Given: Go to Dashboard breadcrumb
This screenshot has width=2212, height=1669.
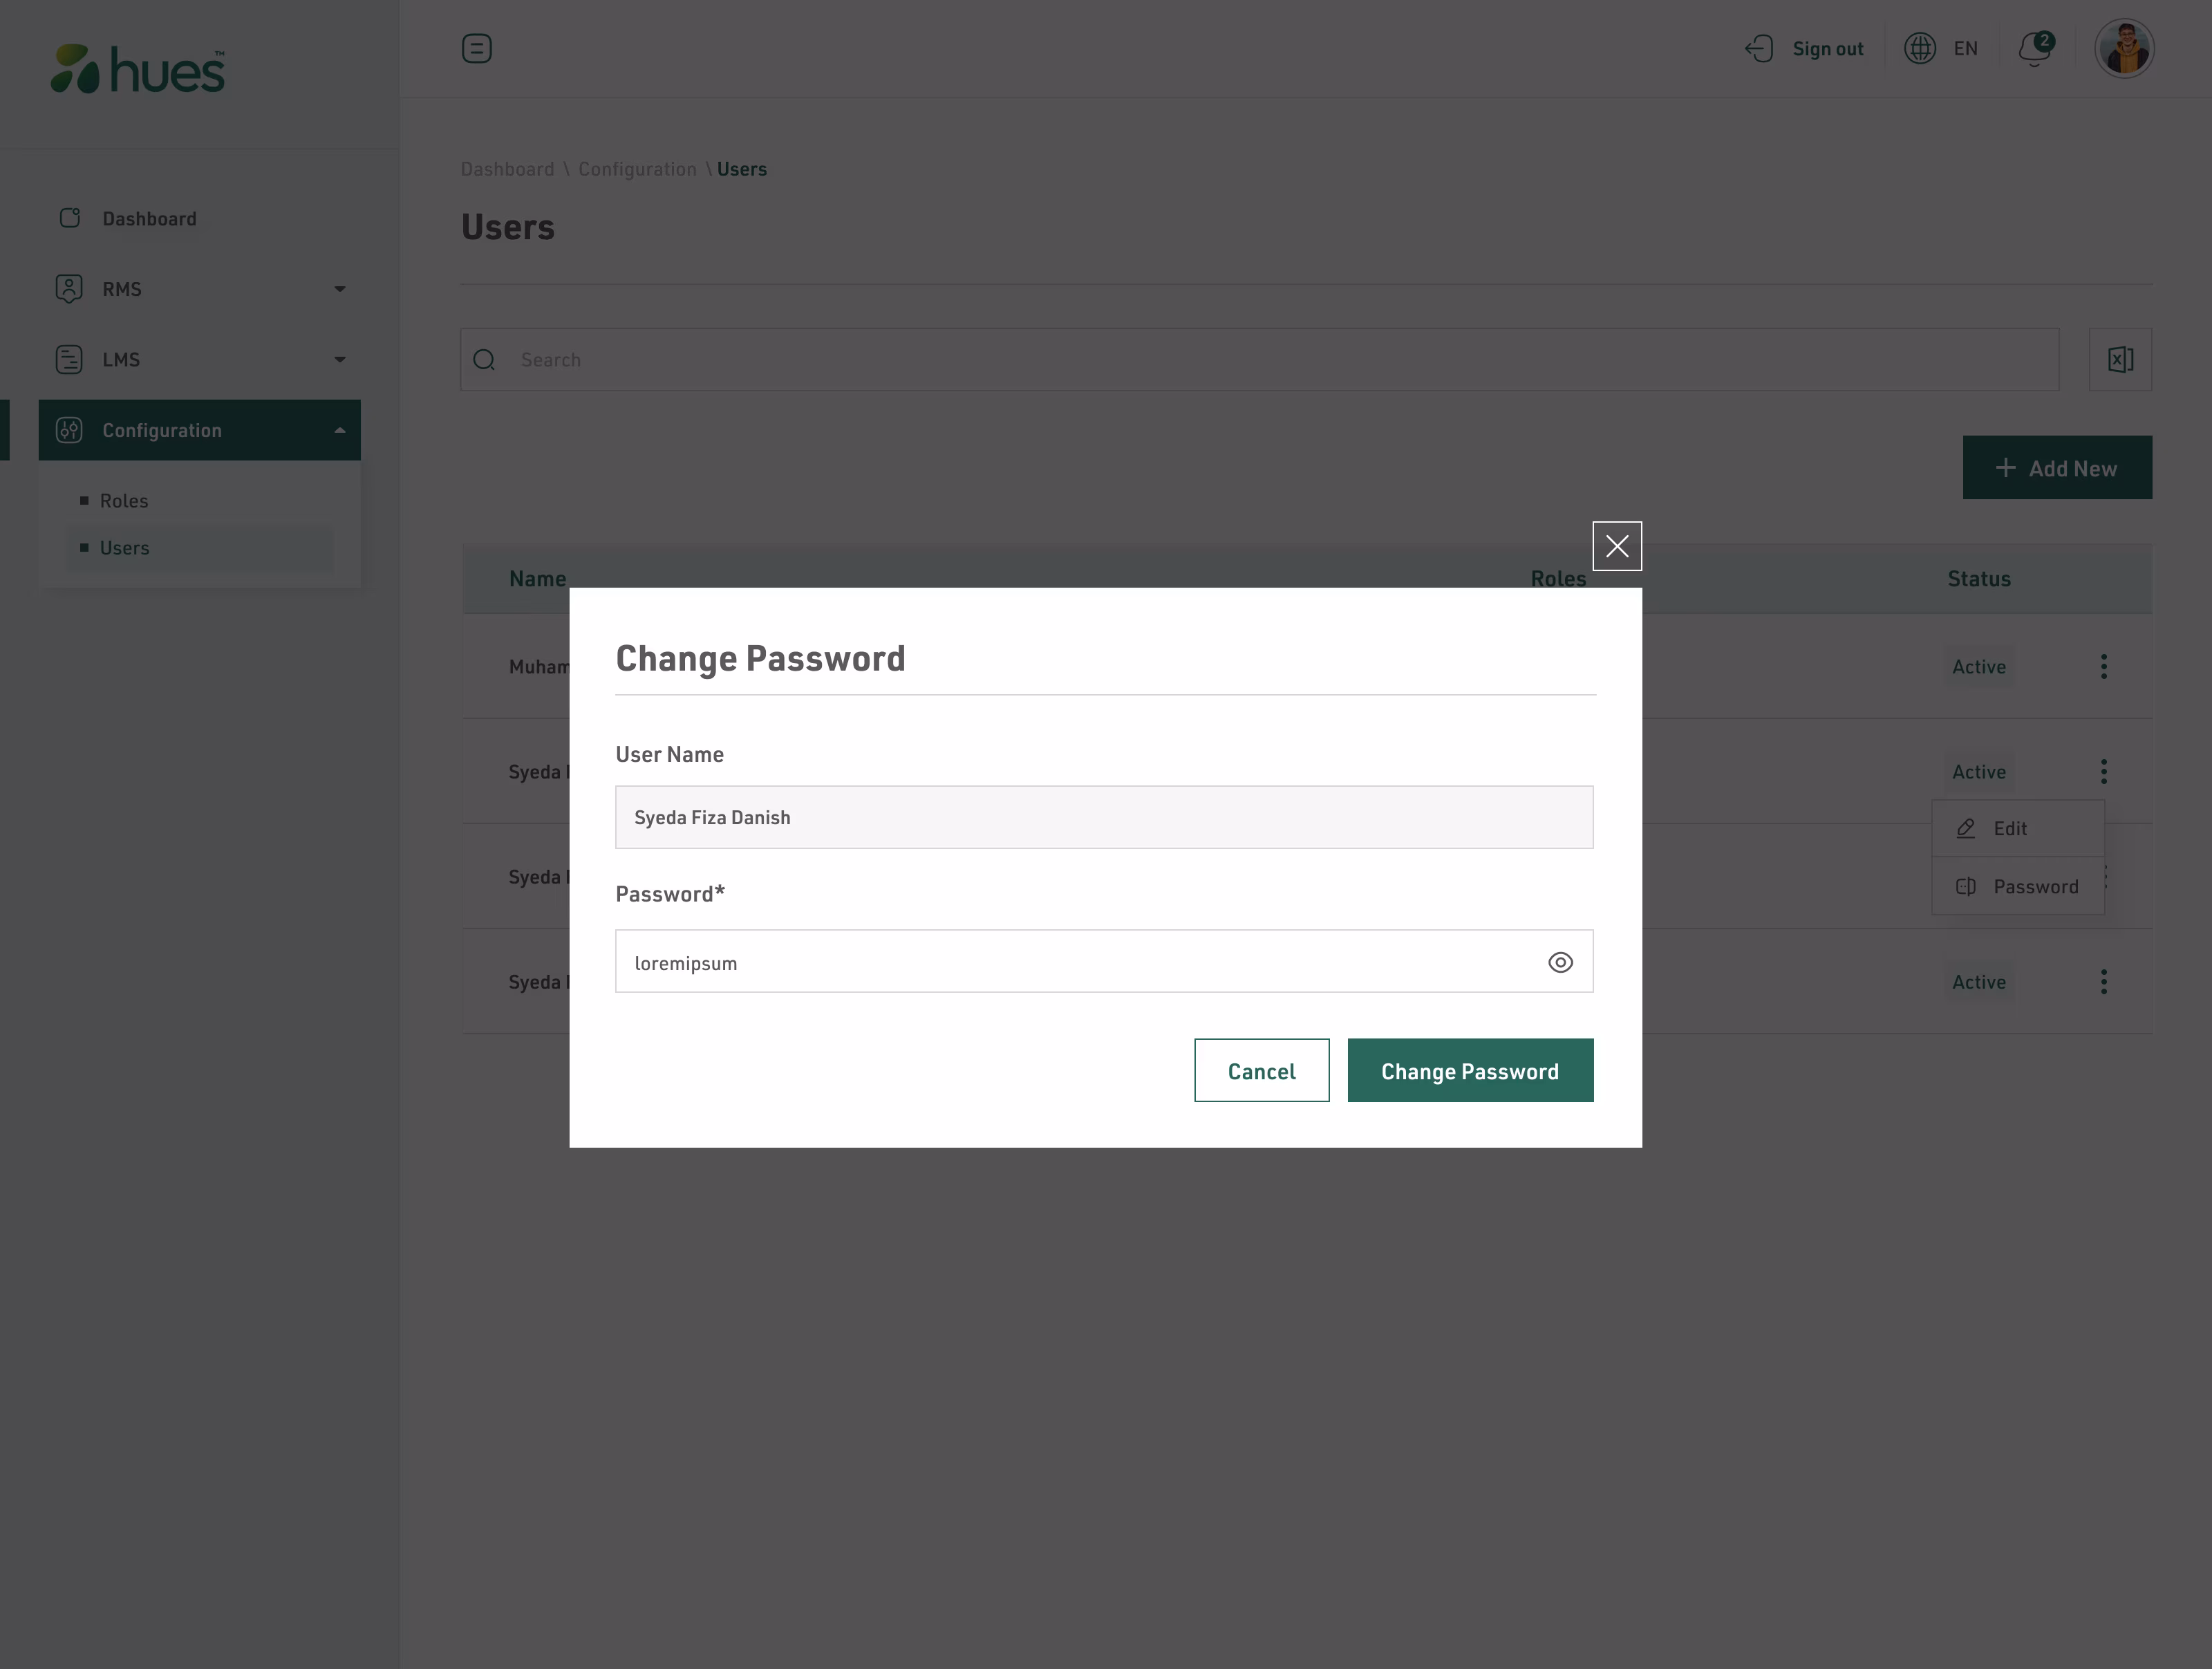Looking at the screenshot, I should [507, 169].
